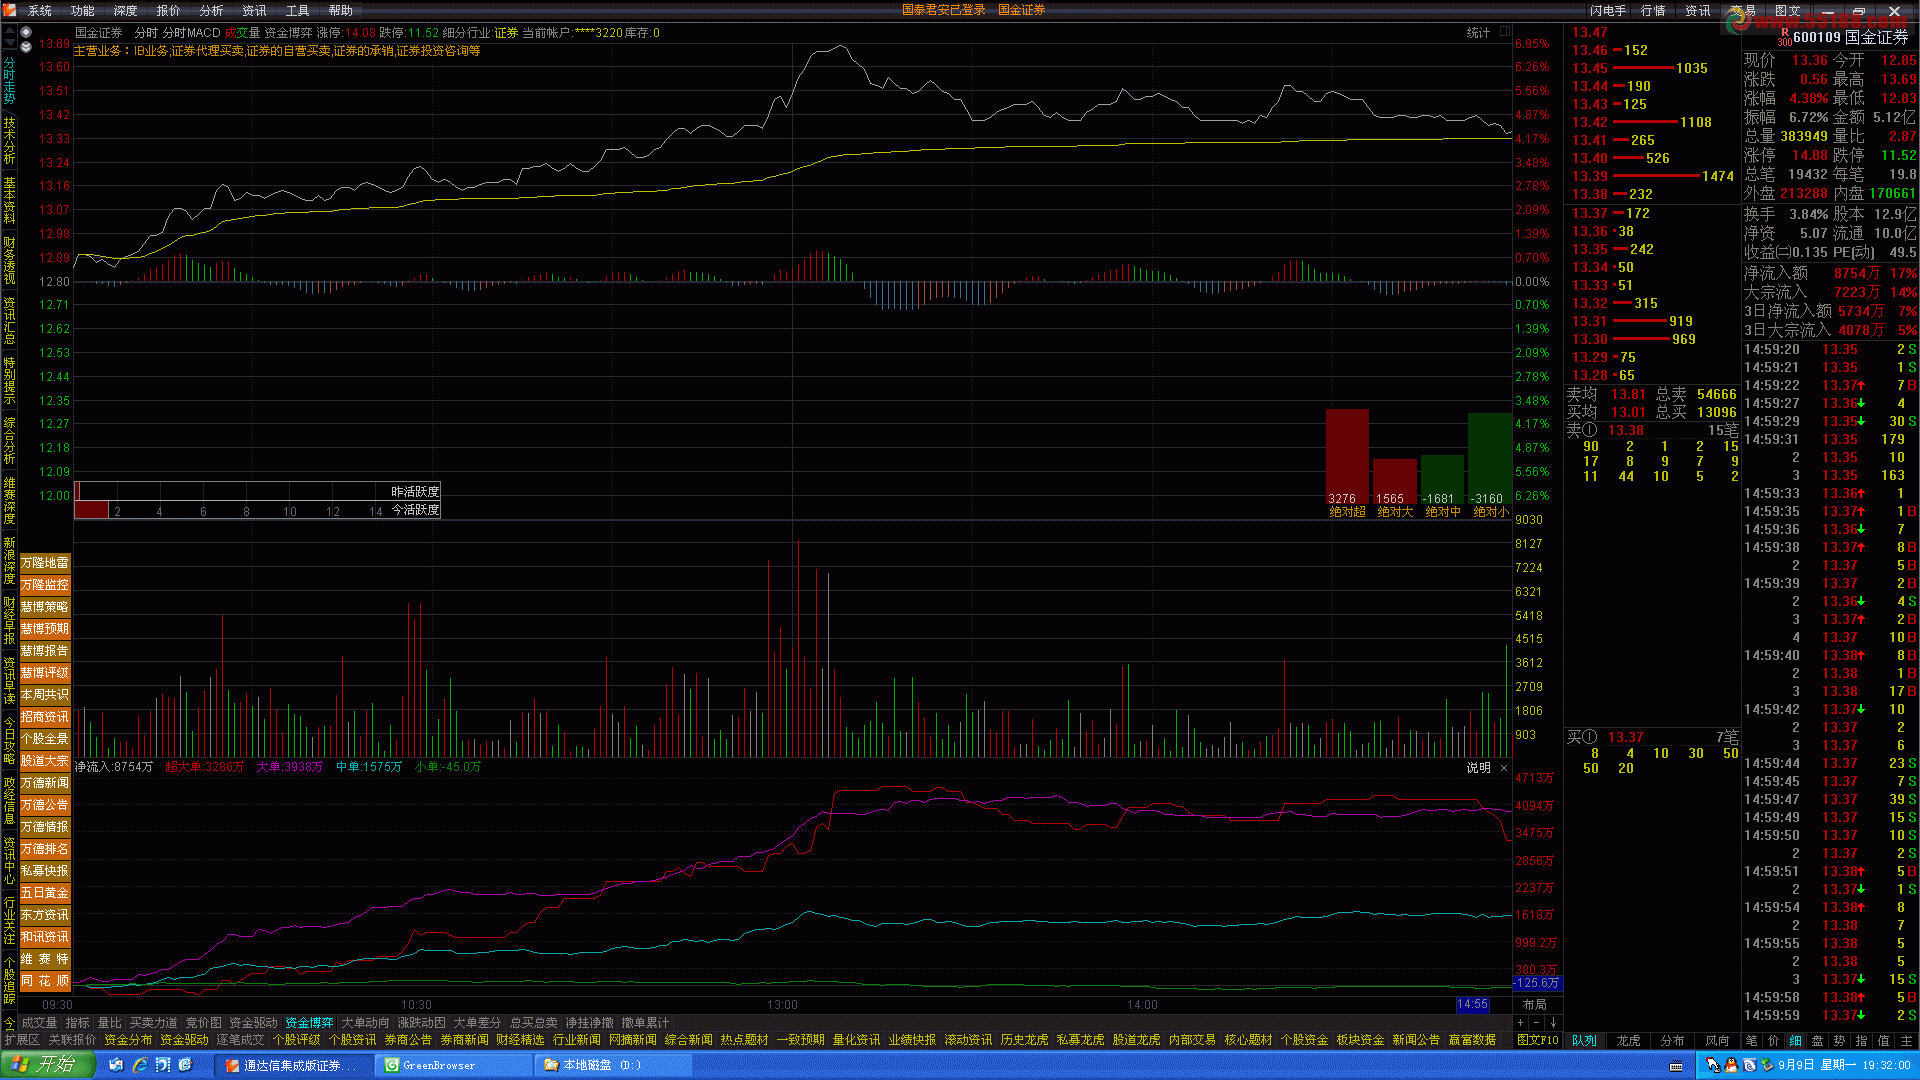1920x1080 pixels.
Task: Click the 14:55 timeline marker
Action: point(1472,1004)
